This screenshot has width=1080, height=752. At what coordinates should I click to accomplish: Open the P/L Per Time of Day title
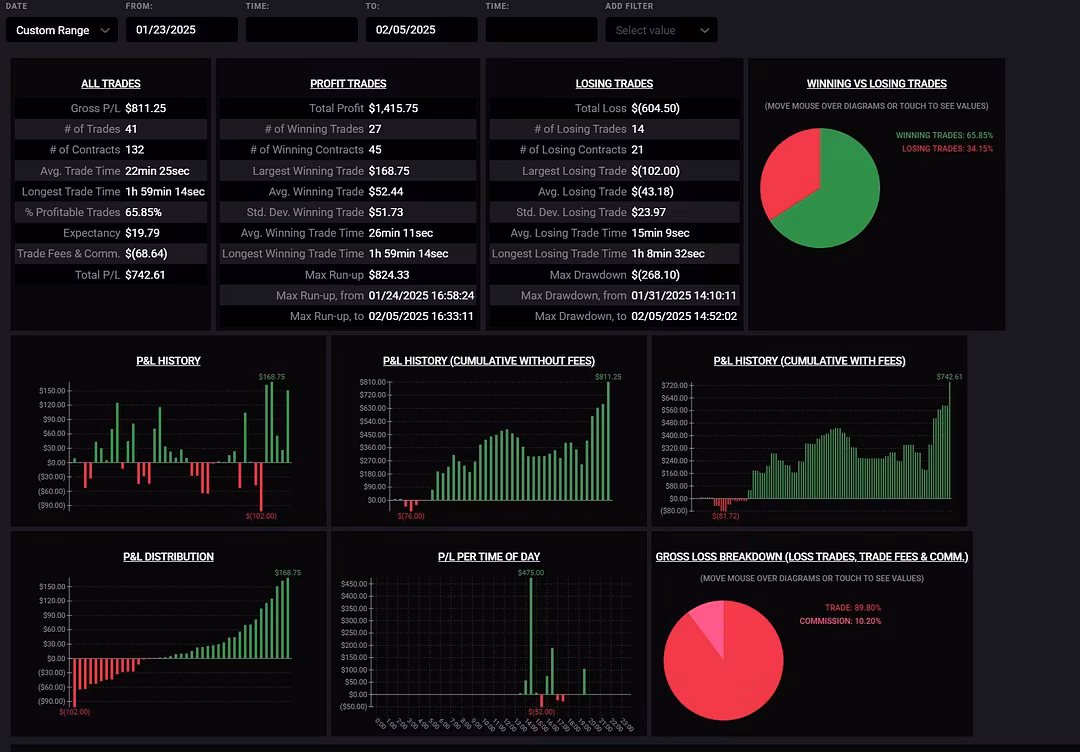tap(489, 557)
